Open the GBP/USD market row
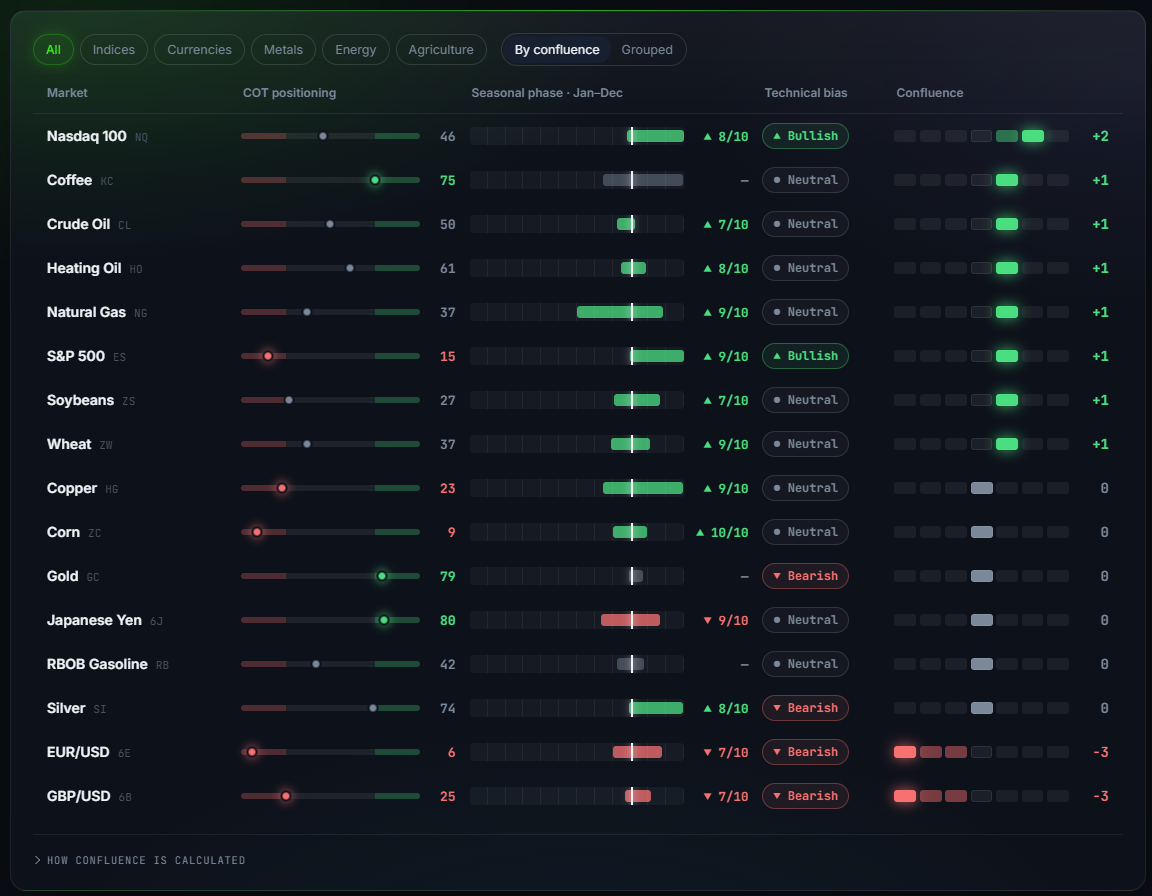Screen dimensions: 1152x896 pos(577,796)
